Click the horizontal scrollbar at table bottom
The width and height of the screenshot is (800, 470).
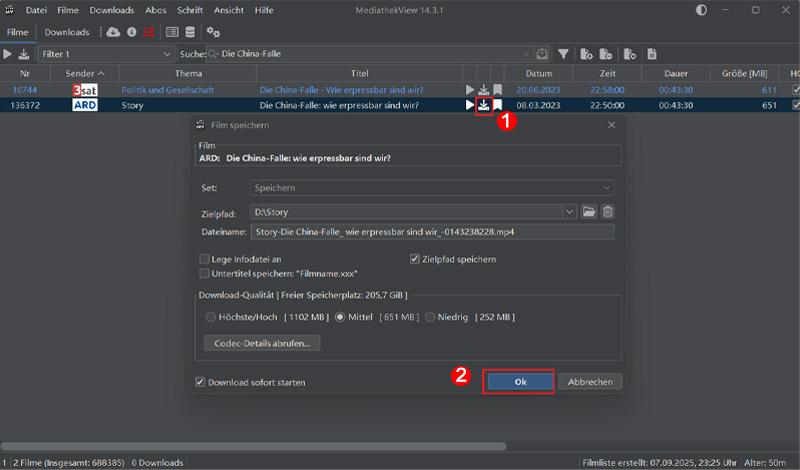[x=254, y=446]
